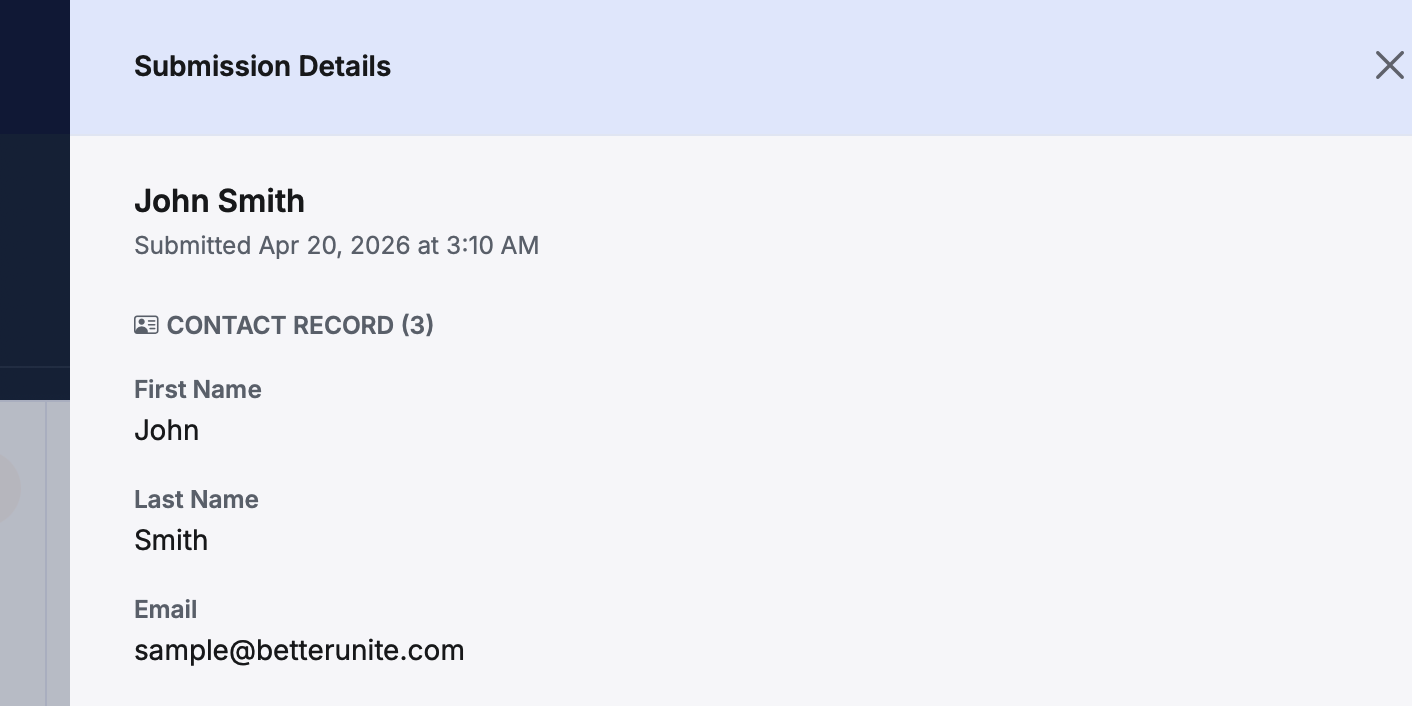Image resolution: width=1412 pixels, height=706 pixels.
Task: Close the Submission Details panel
Action: pyautogui.click(x=1389, y=66)
